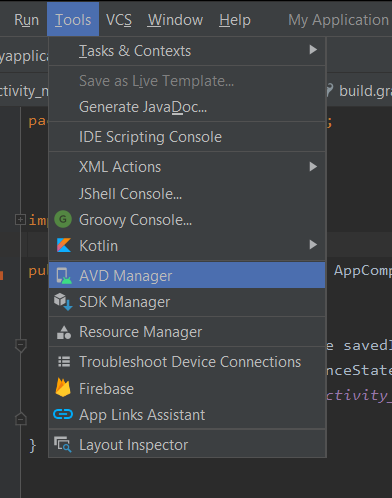Expand the collapsed imports fold marker
This screenshot has width=392, height=498.
click(x=20, y=219)
